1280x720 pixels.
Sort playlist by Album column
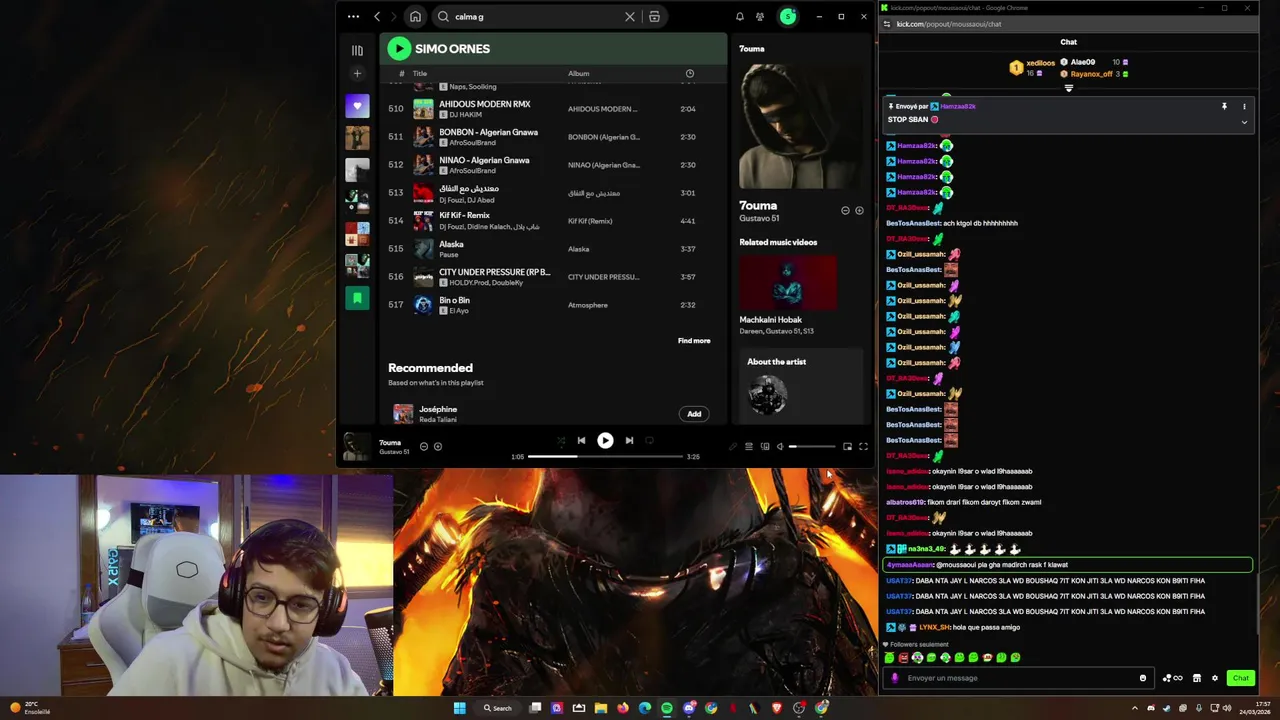(579, 73)
